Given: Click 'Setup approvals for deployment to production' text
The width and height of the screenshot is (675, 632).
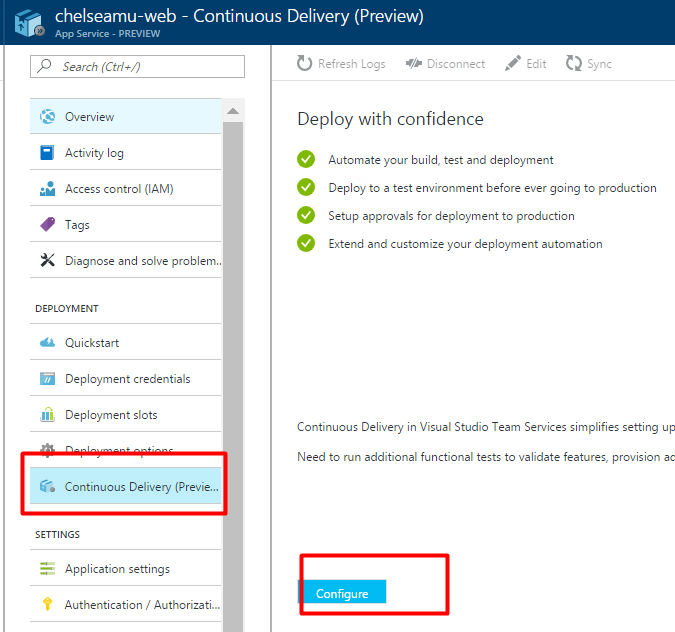Looking at the screenshot, I should click(x=451, y=216).
